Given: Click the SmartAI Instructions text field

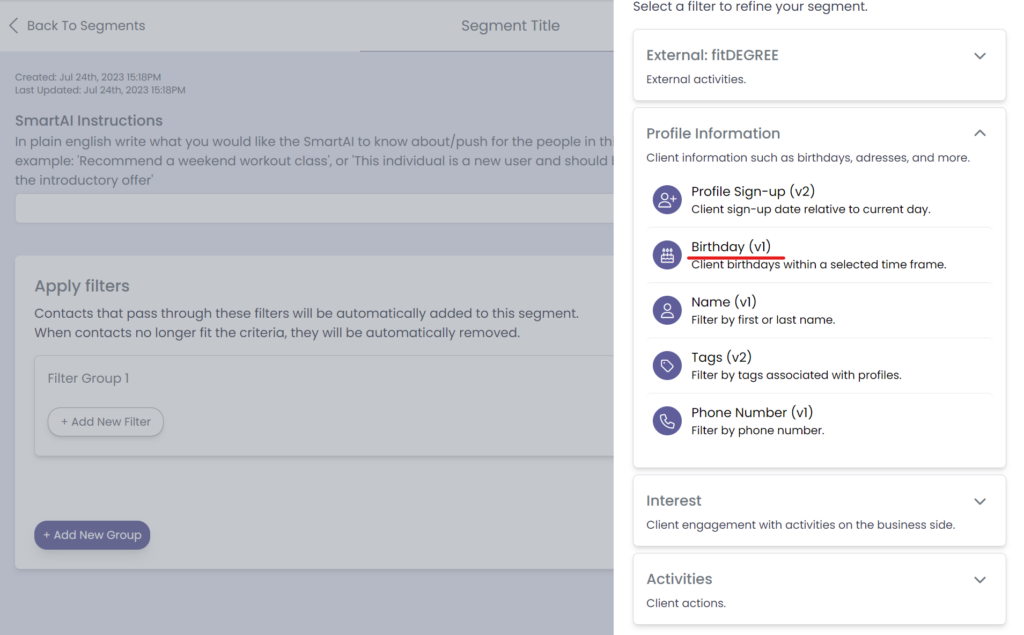Looking at the screenshot, I should coord(314,208).
